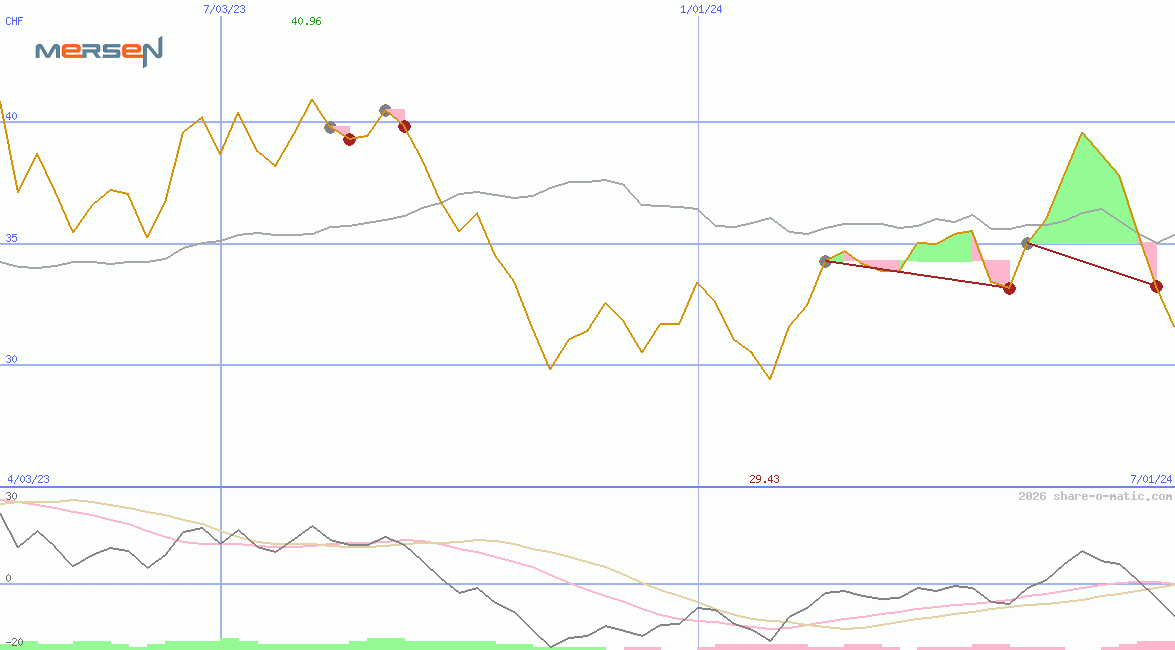Click the 7/01/24 end date label

pyautogui.click(x=1151, y=480)
